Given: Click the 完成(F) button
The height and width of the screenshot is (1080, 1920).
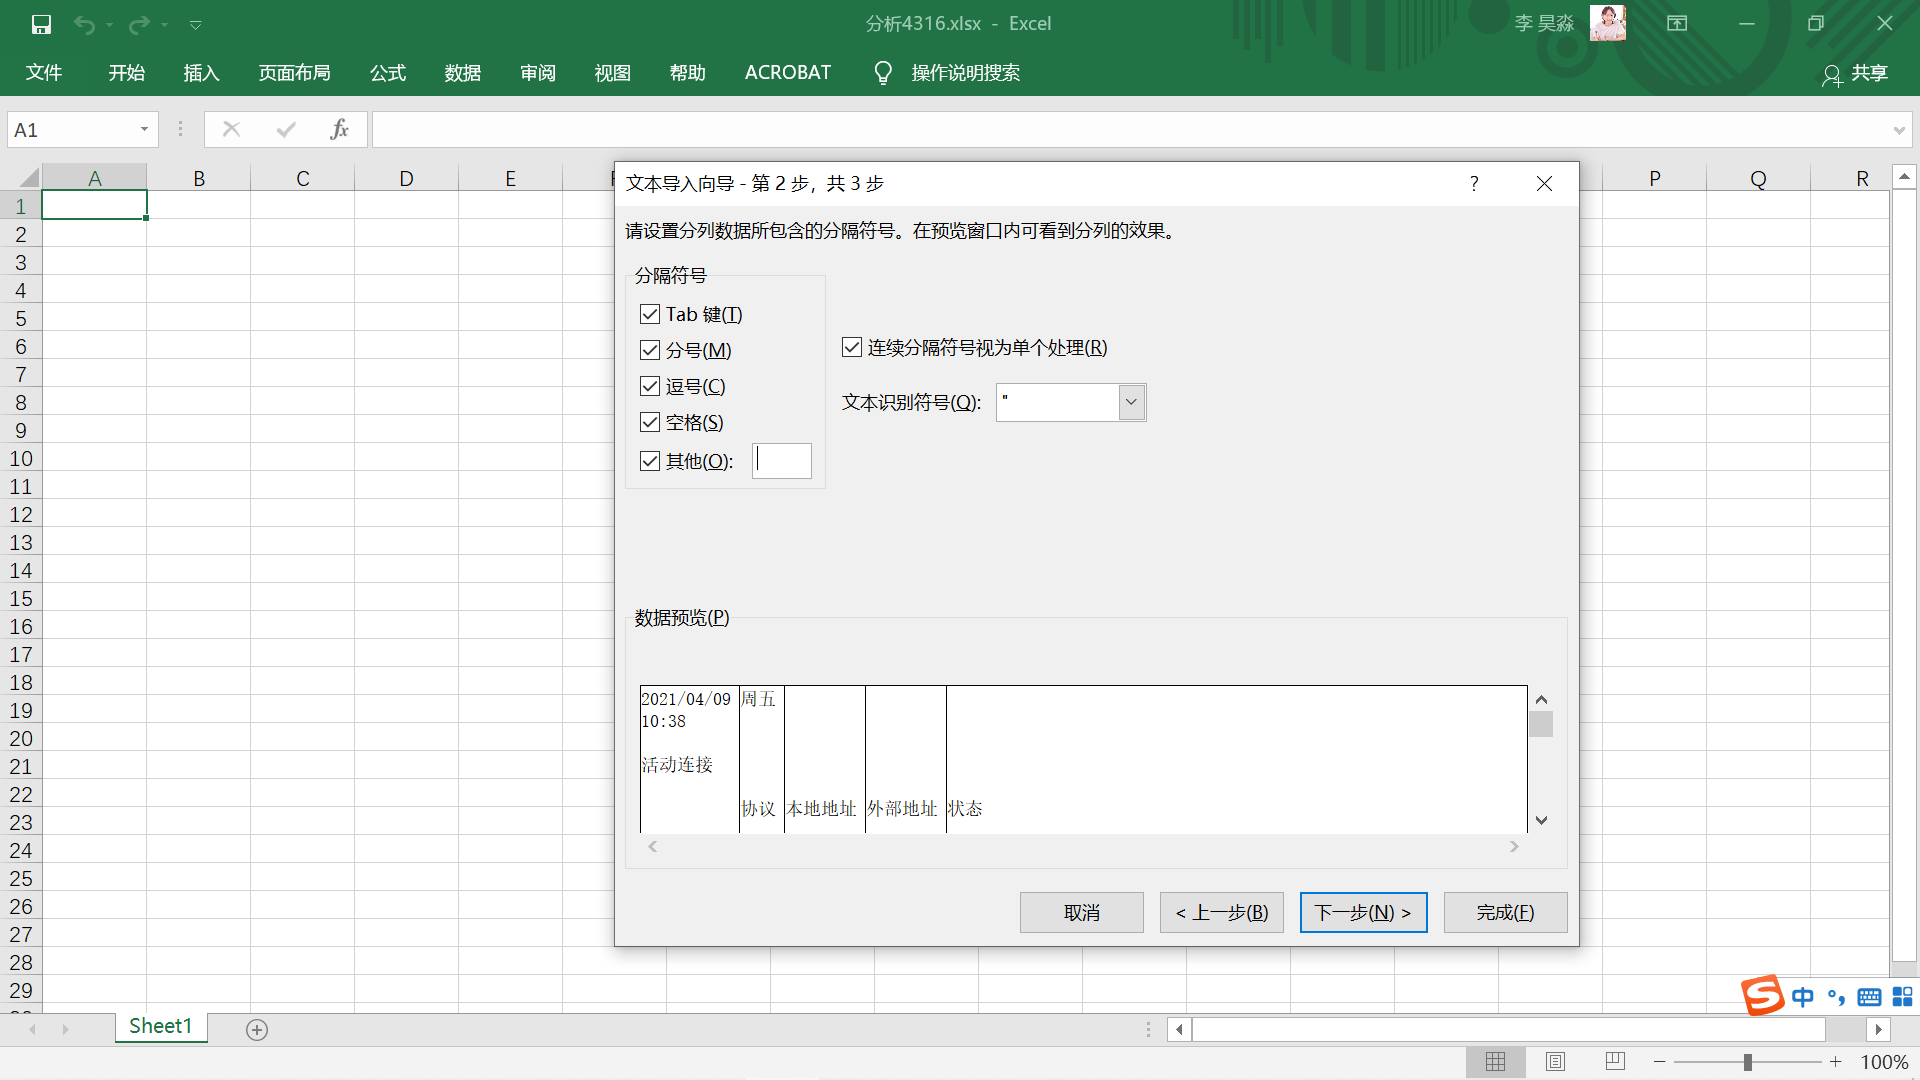Looking at the screenshot, I should point(1505,912).
